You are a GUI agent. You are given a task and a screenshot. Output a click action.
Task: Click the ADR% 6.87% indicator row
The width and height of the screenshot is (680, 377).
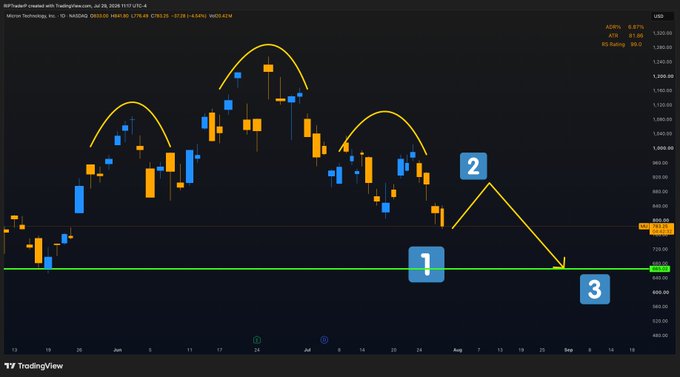click(624, 27)
